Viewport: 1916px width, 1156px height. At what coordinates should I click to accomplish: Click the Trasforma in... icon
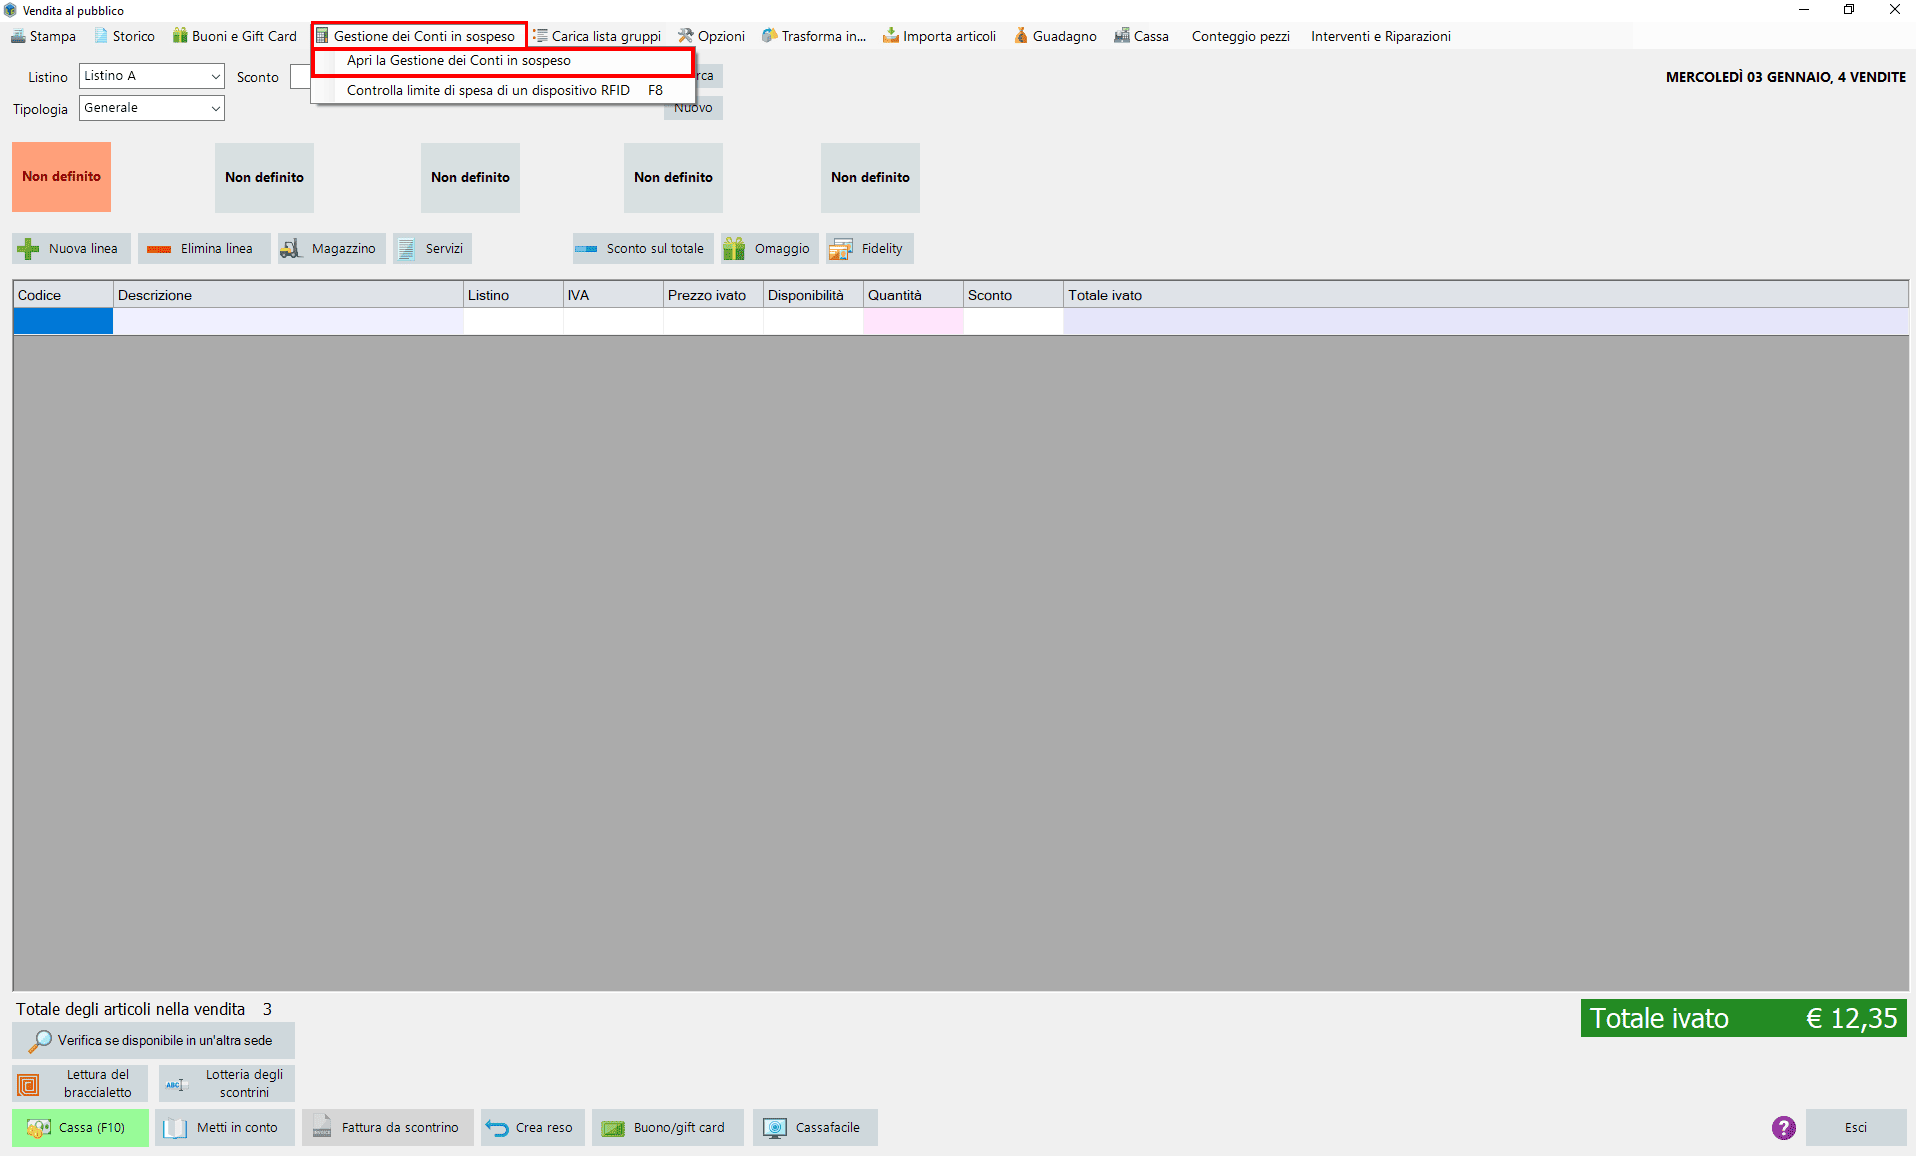[770, 36]
